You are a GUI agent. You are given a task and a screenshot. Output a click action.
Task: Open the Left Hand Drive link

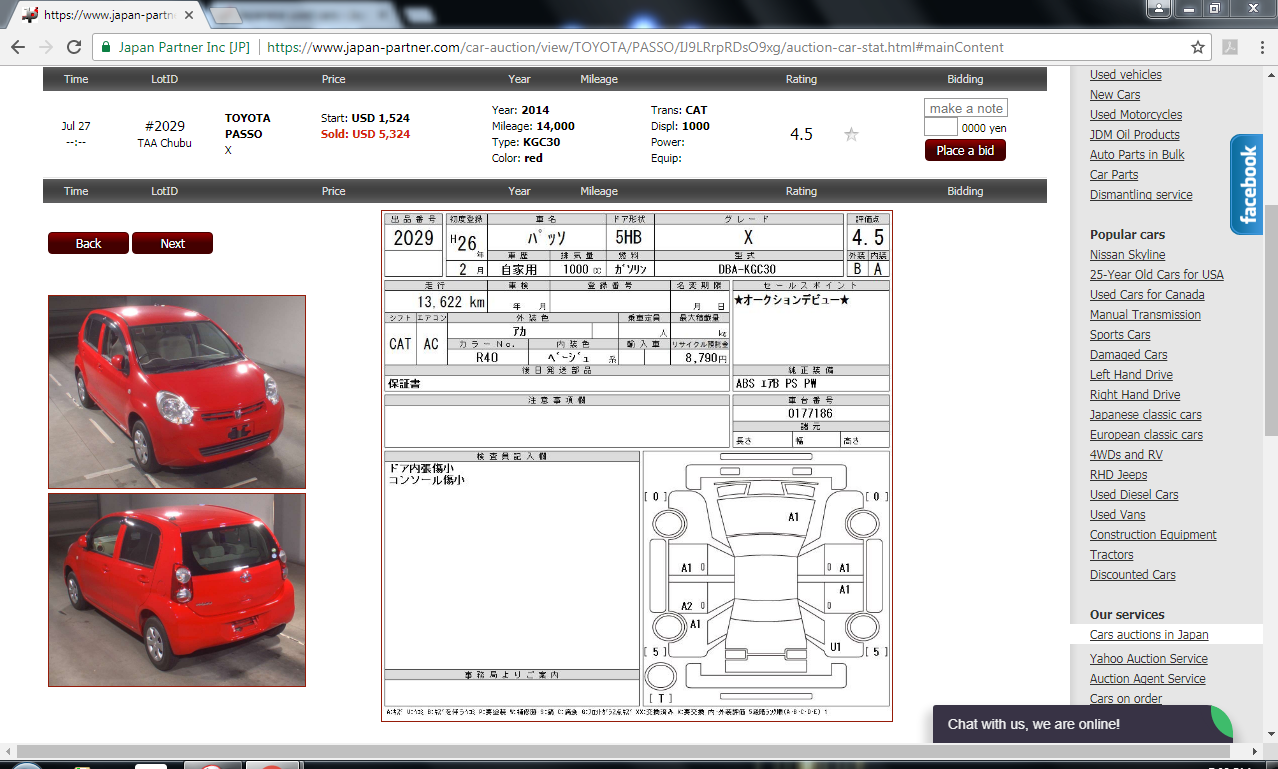click(1131, 375)
